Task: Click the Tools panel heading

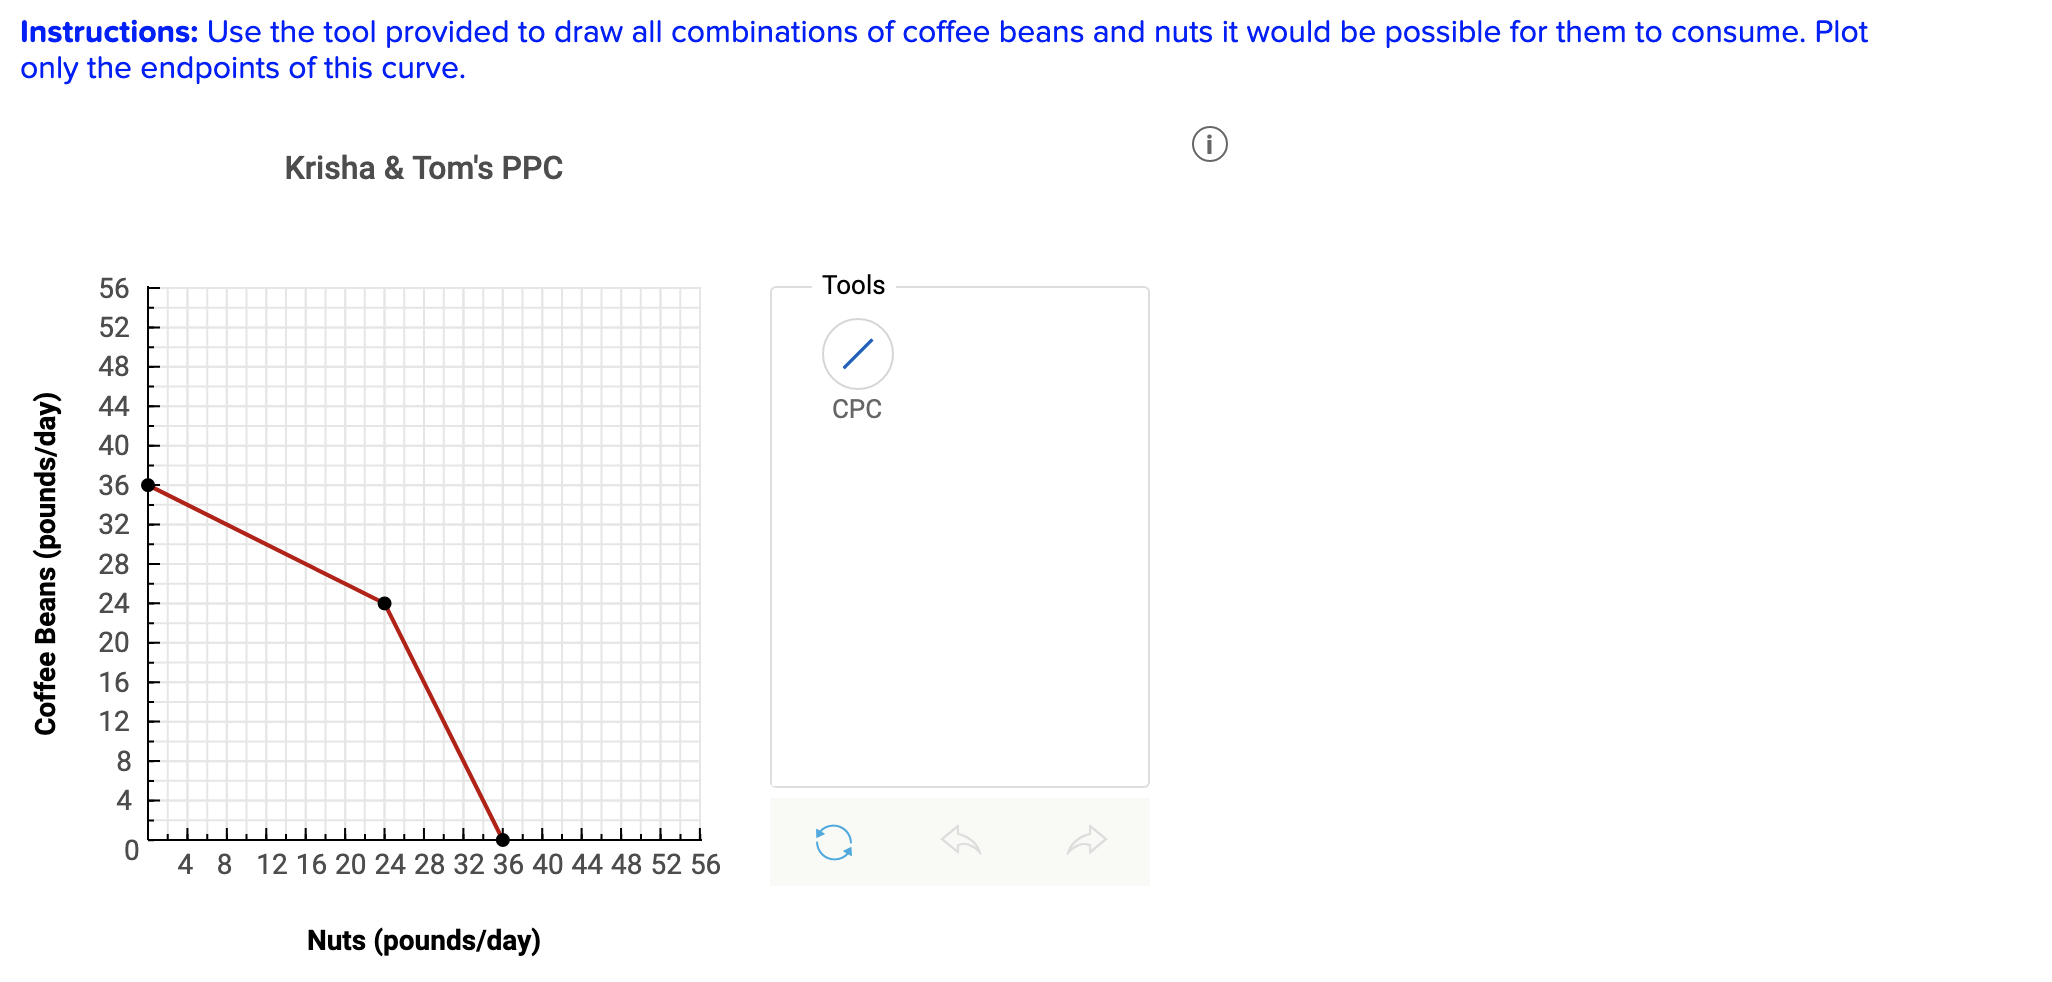Action: click(852, 285)
